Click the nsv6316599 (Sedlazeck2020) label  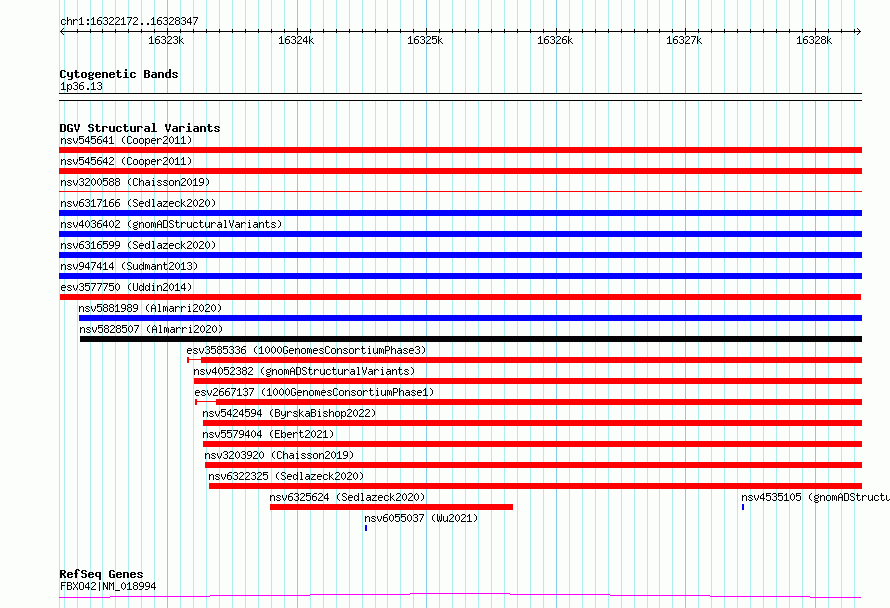pyautogui.click(x=138, y=245)
